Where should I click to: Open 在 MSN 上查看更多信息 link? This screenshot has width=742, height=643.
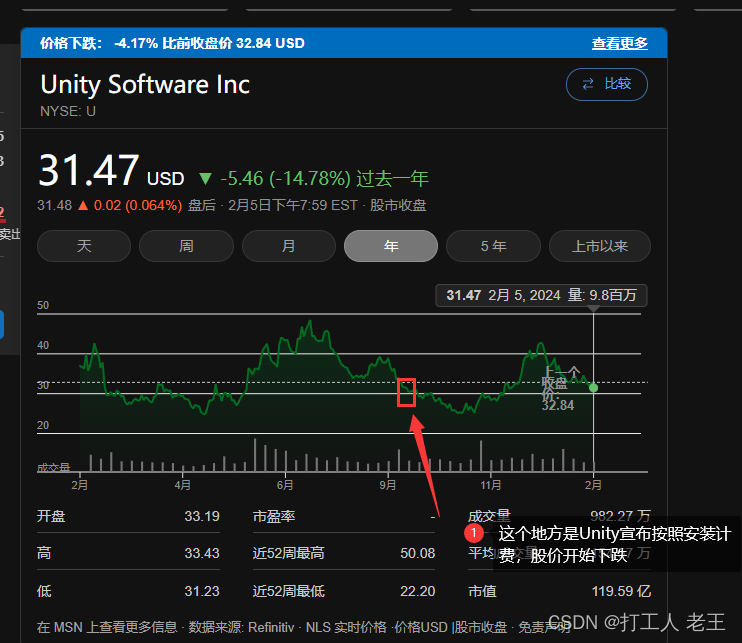pos(107,627)
